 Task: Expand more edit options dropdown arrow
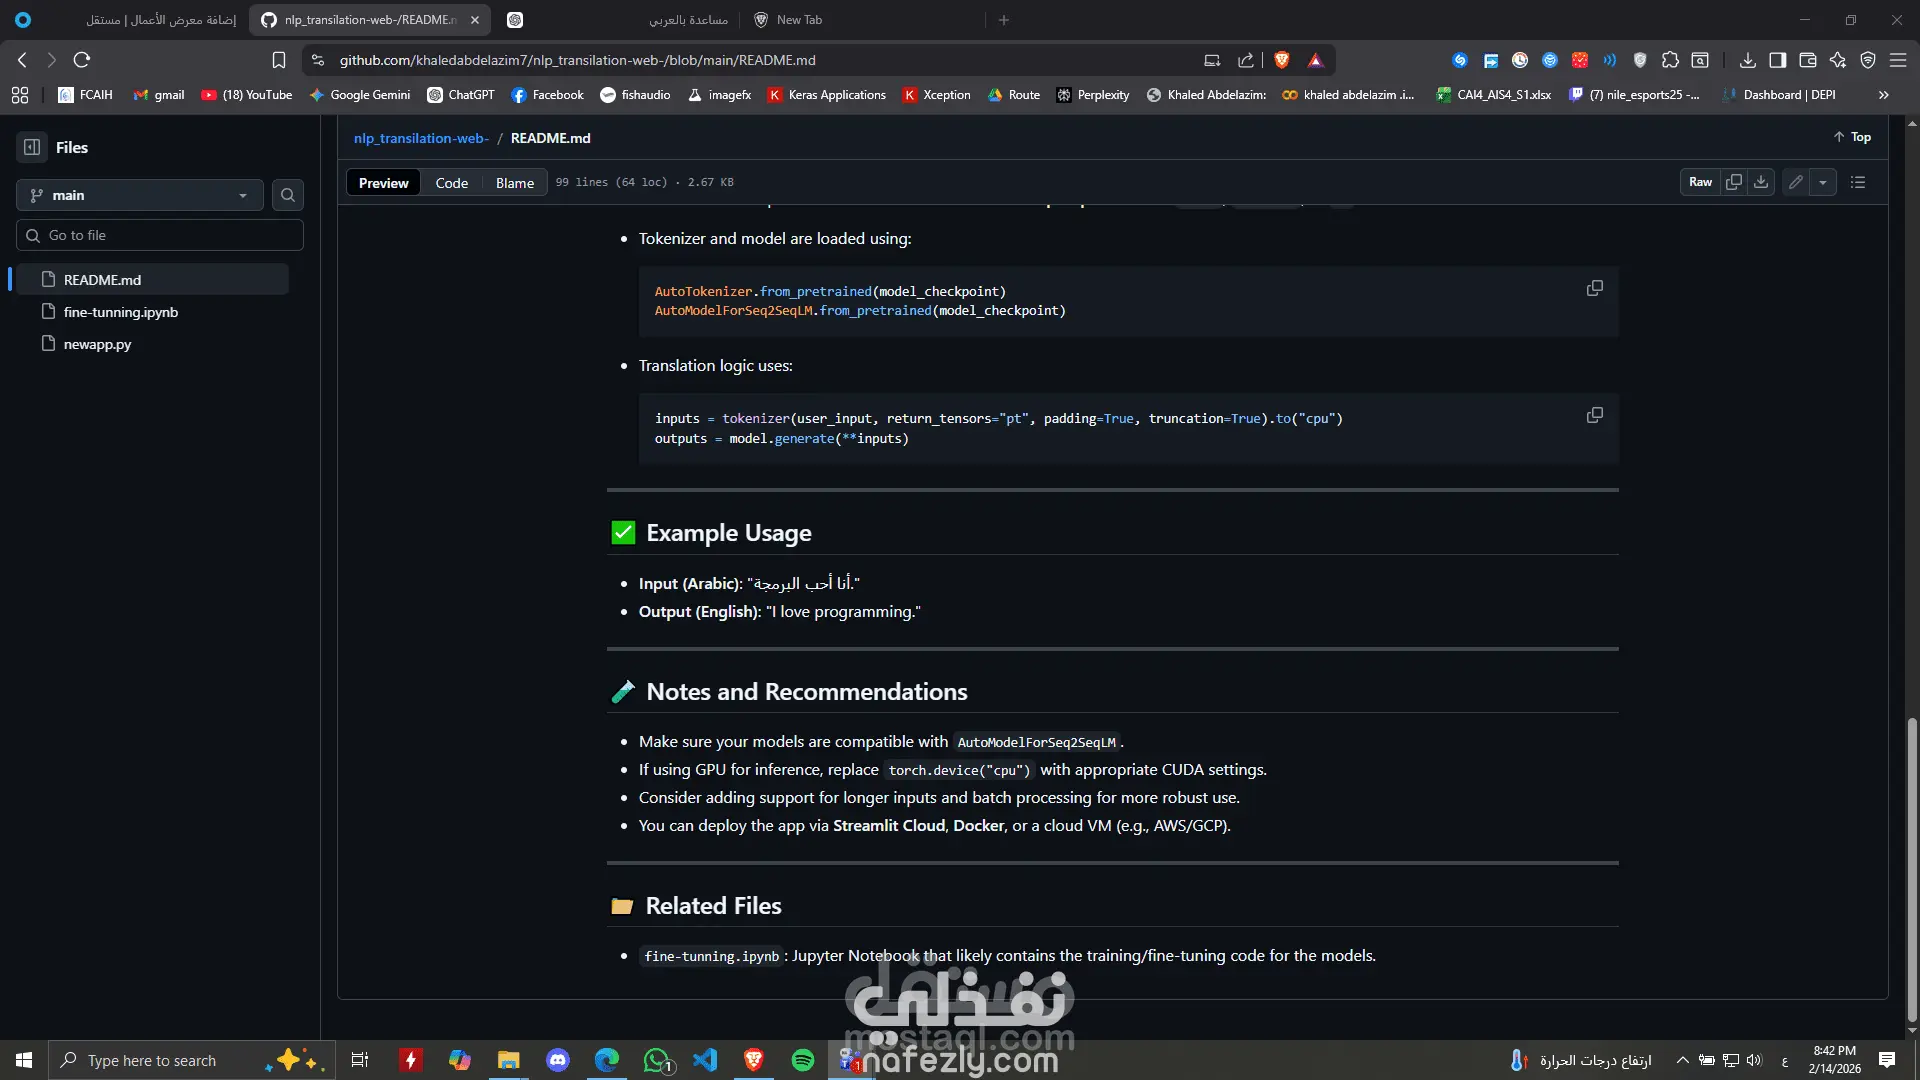click(x=1823, y=182)
